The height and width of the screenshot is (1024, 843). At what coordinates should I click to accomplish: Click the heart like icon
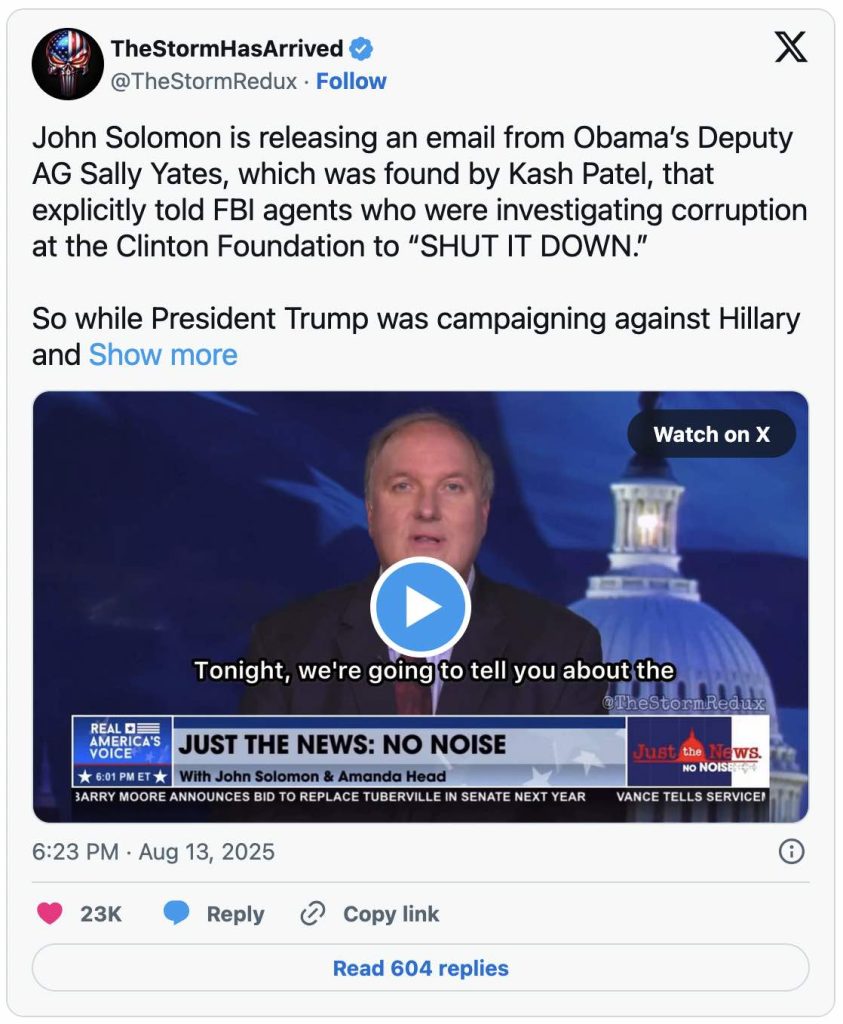[50, 913]
